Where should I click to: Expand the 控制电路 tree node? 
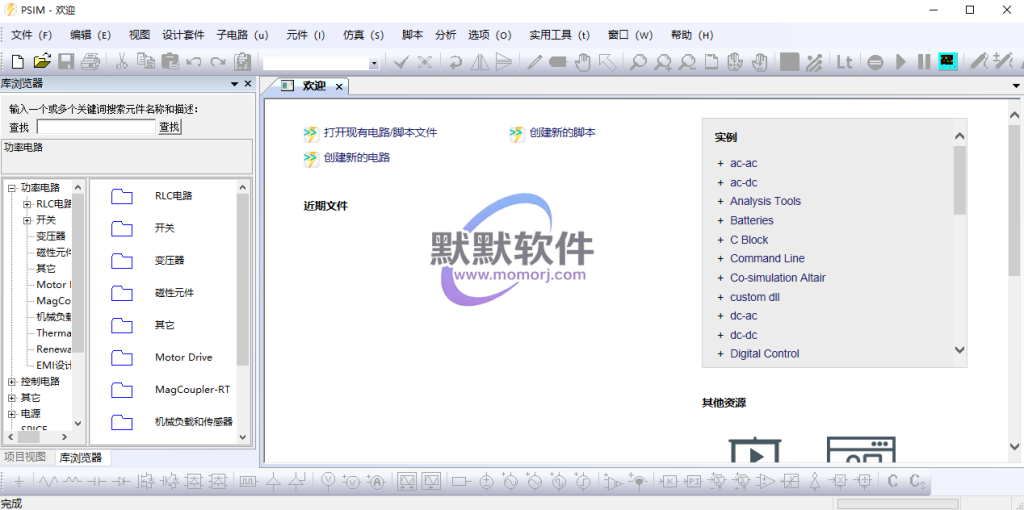click(x=11, y=381)
